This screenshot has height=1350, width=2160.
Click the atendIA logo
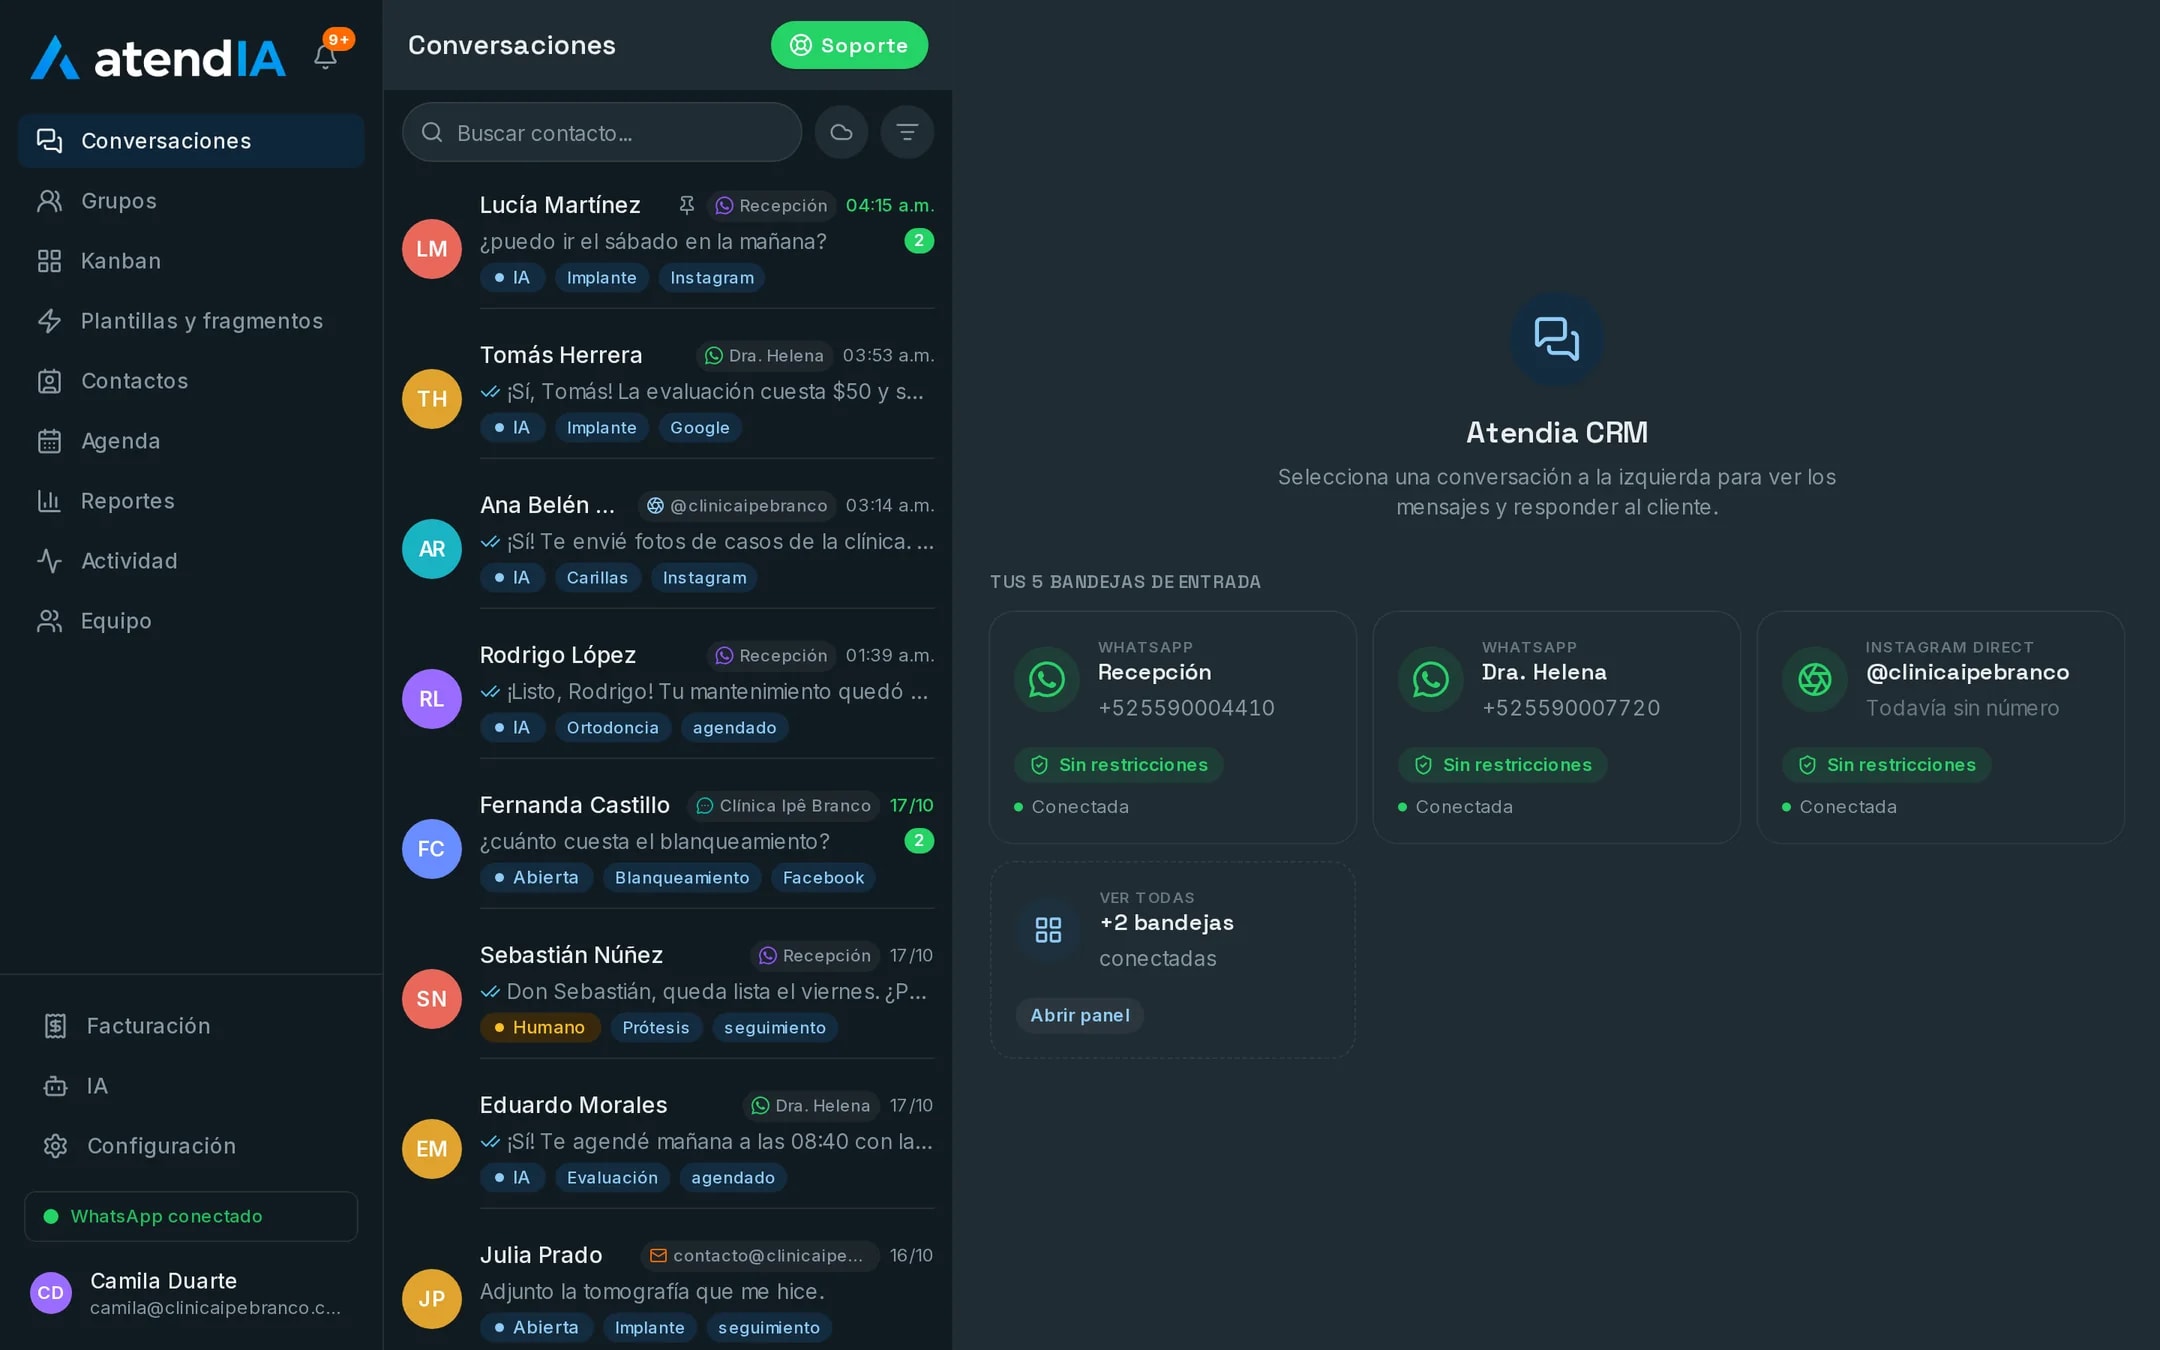tap(158, 58)
